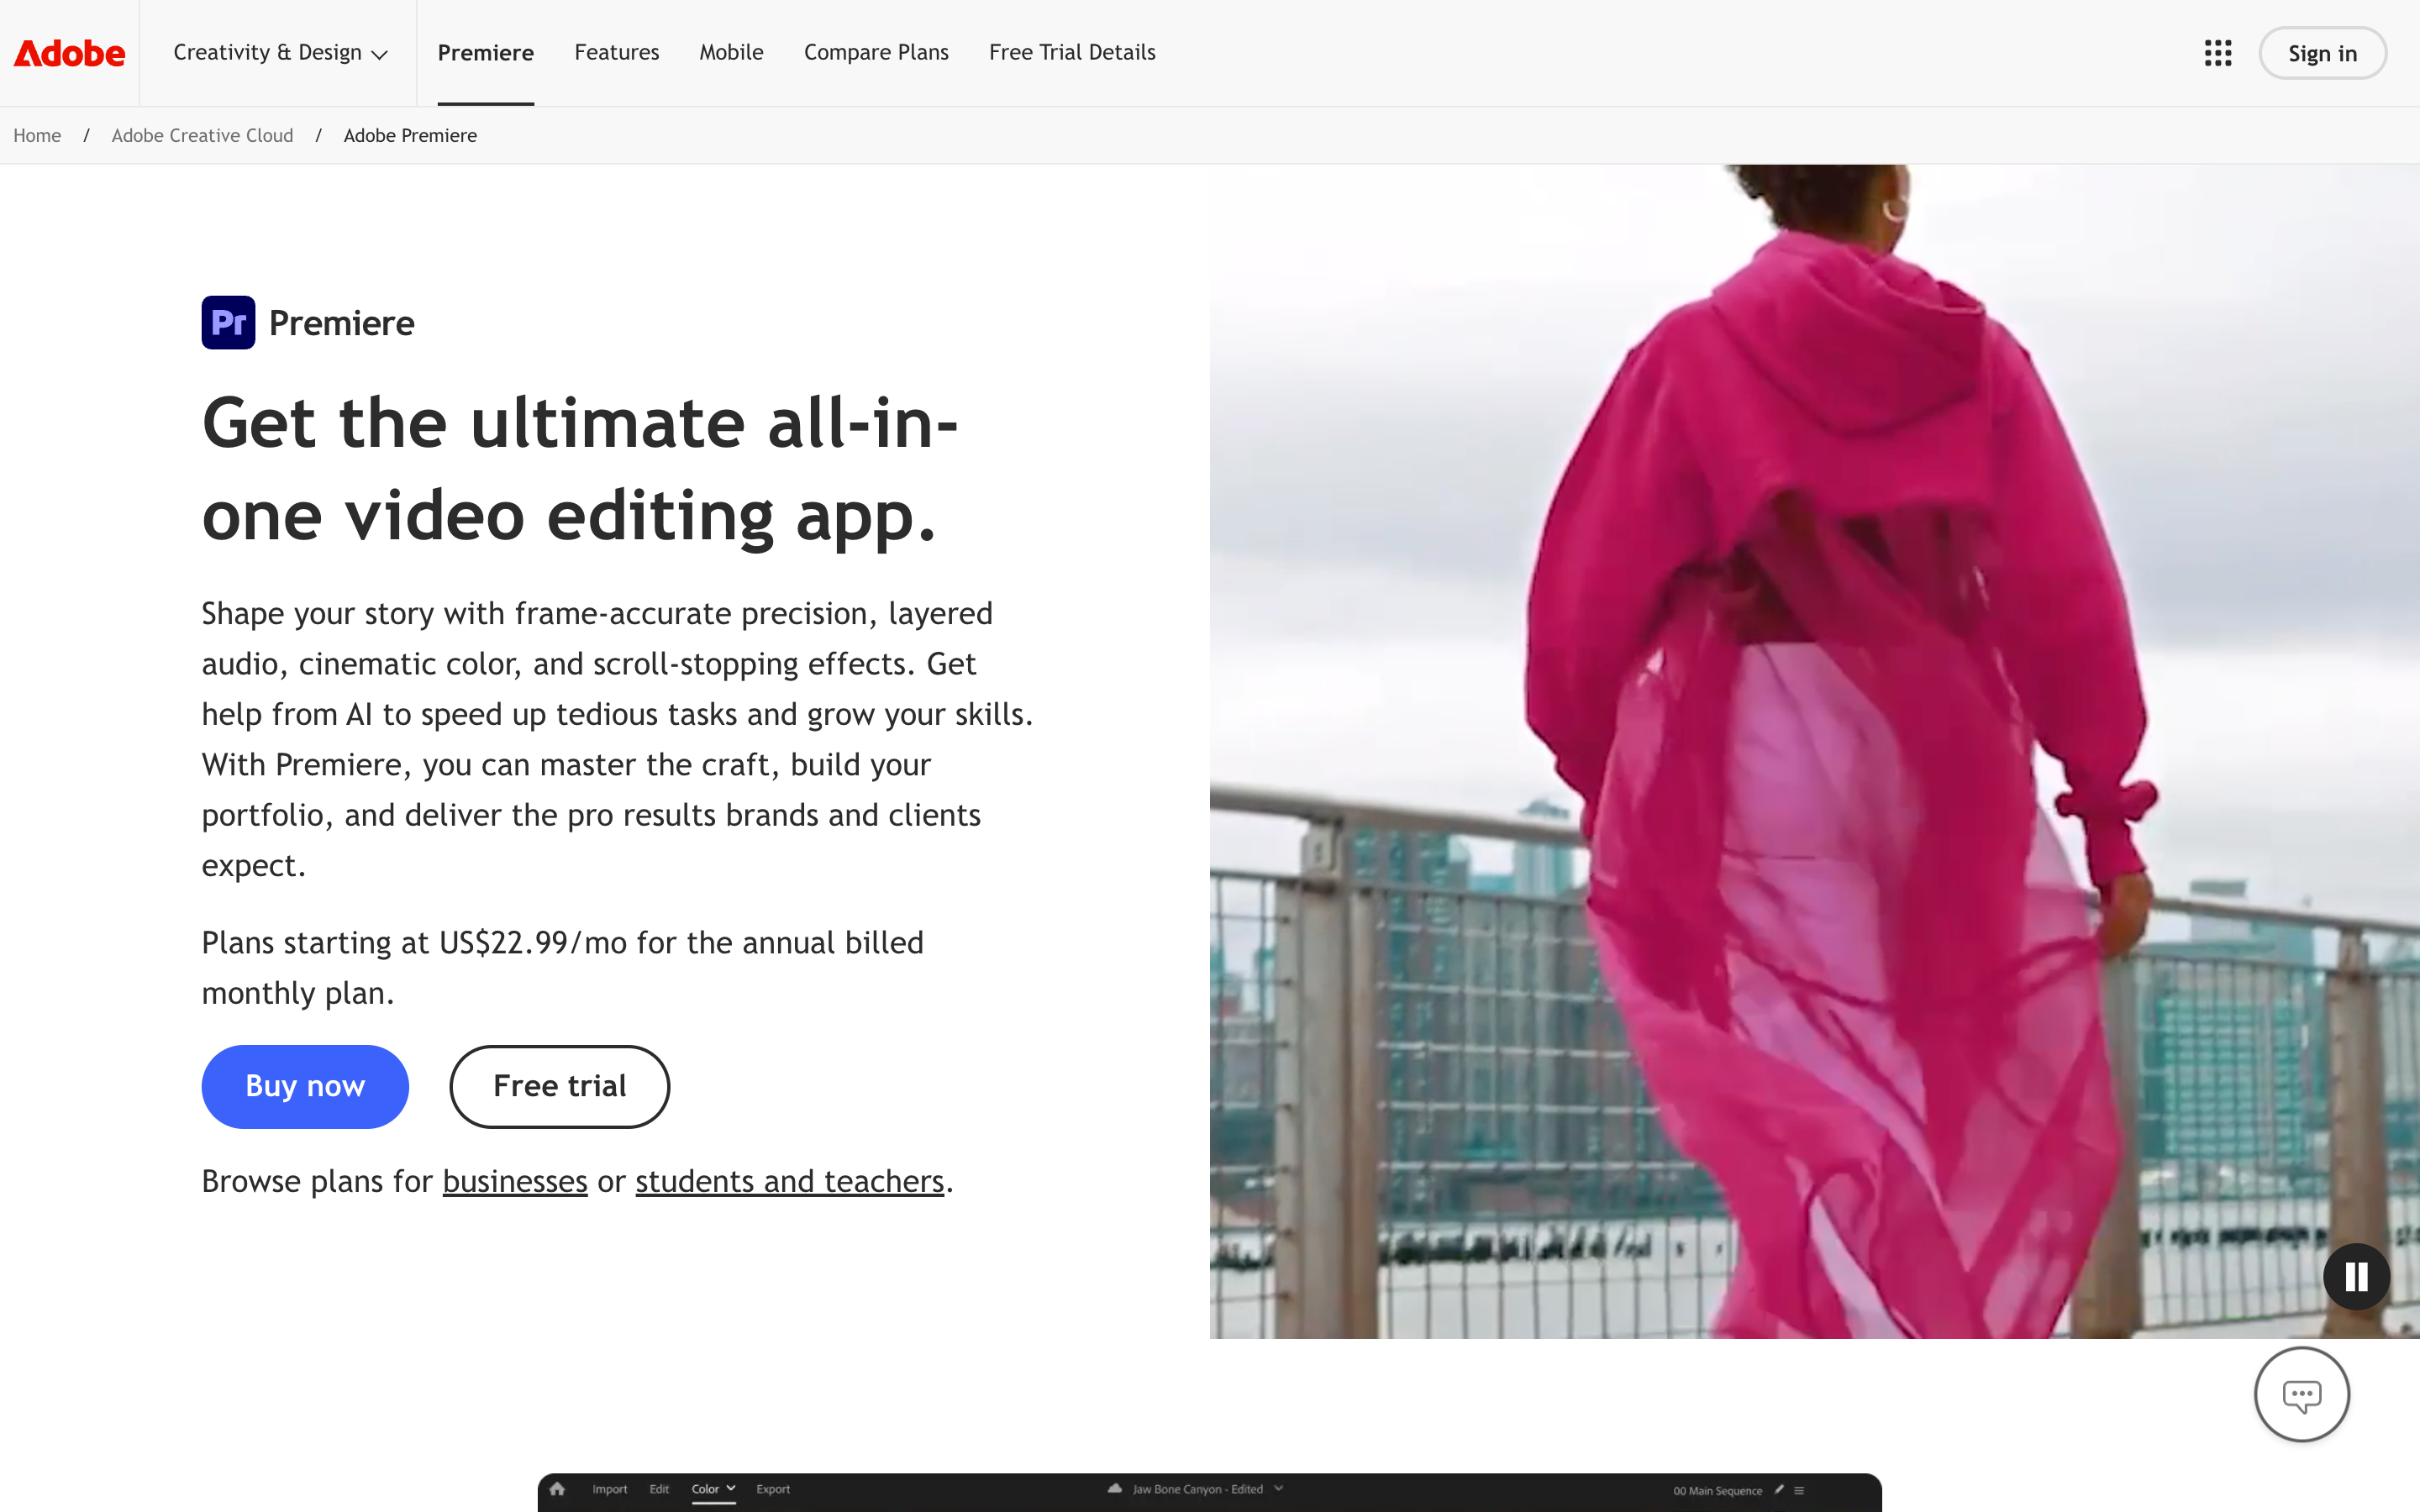The width and height of the screenshot is (2420, 1512).
Task: Switch to the Export tab in mockup
Action: (773, 1489)
